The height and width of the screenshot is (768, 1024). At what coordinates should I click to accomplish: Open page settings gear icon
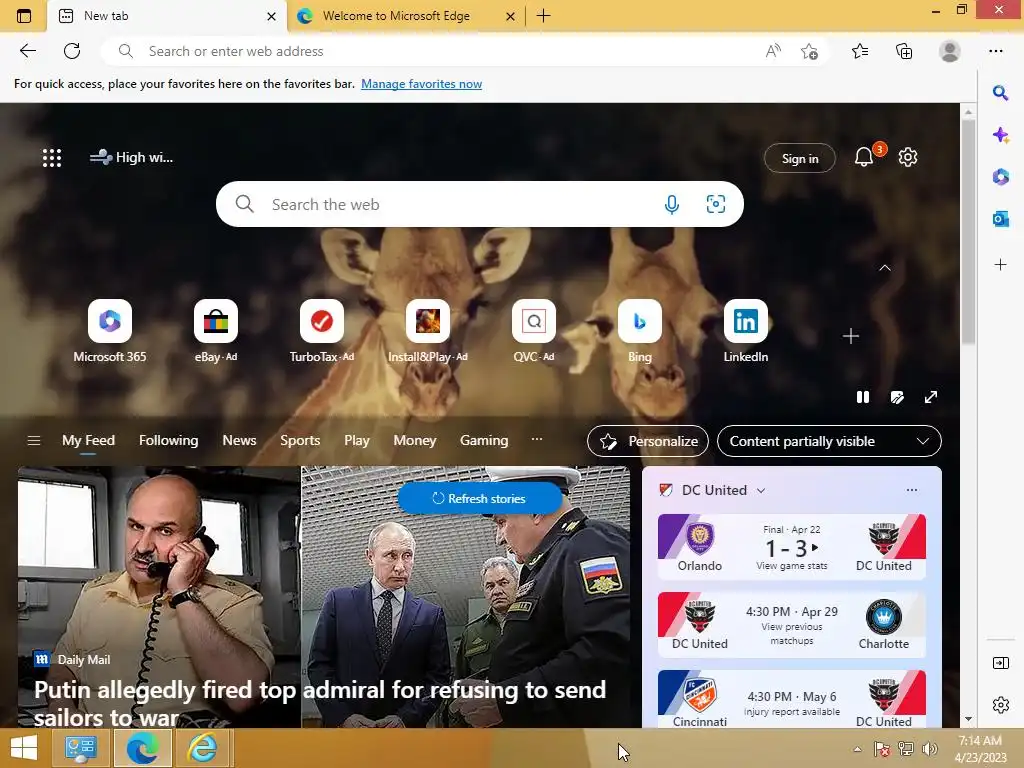pyautogui.click(x=908, y=157)
